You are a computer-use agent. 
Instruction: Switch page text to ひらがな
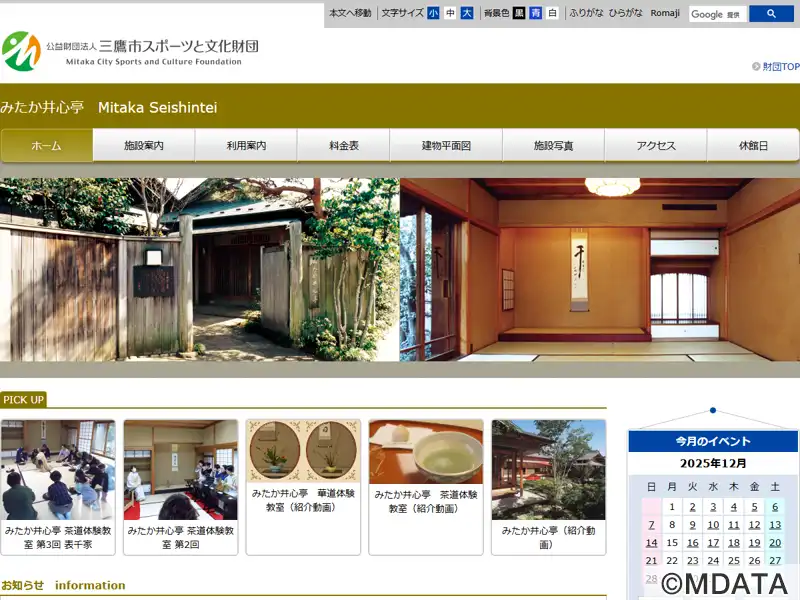626,13
